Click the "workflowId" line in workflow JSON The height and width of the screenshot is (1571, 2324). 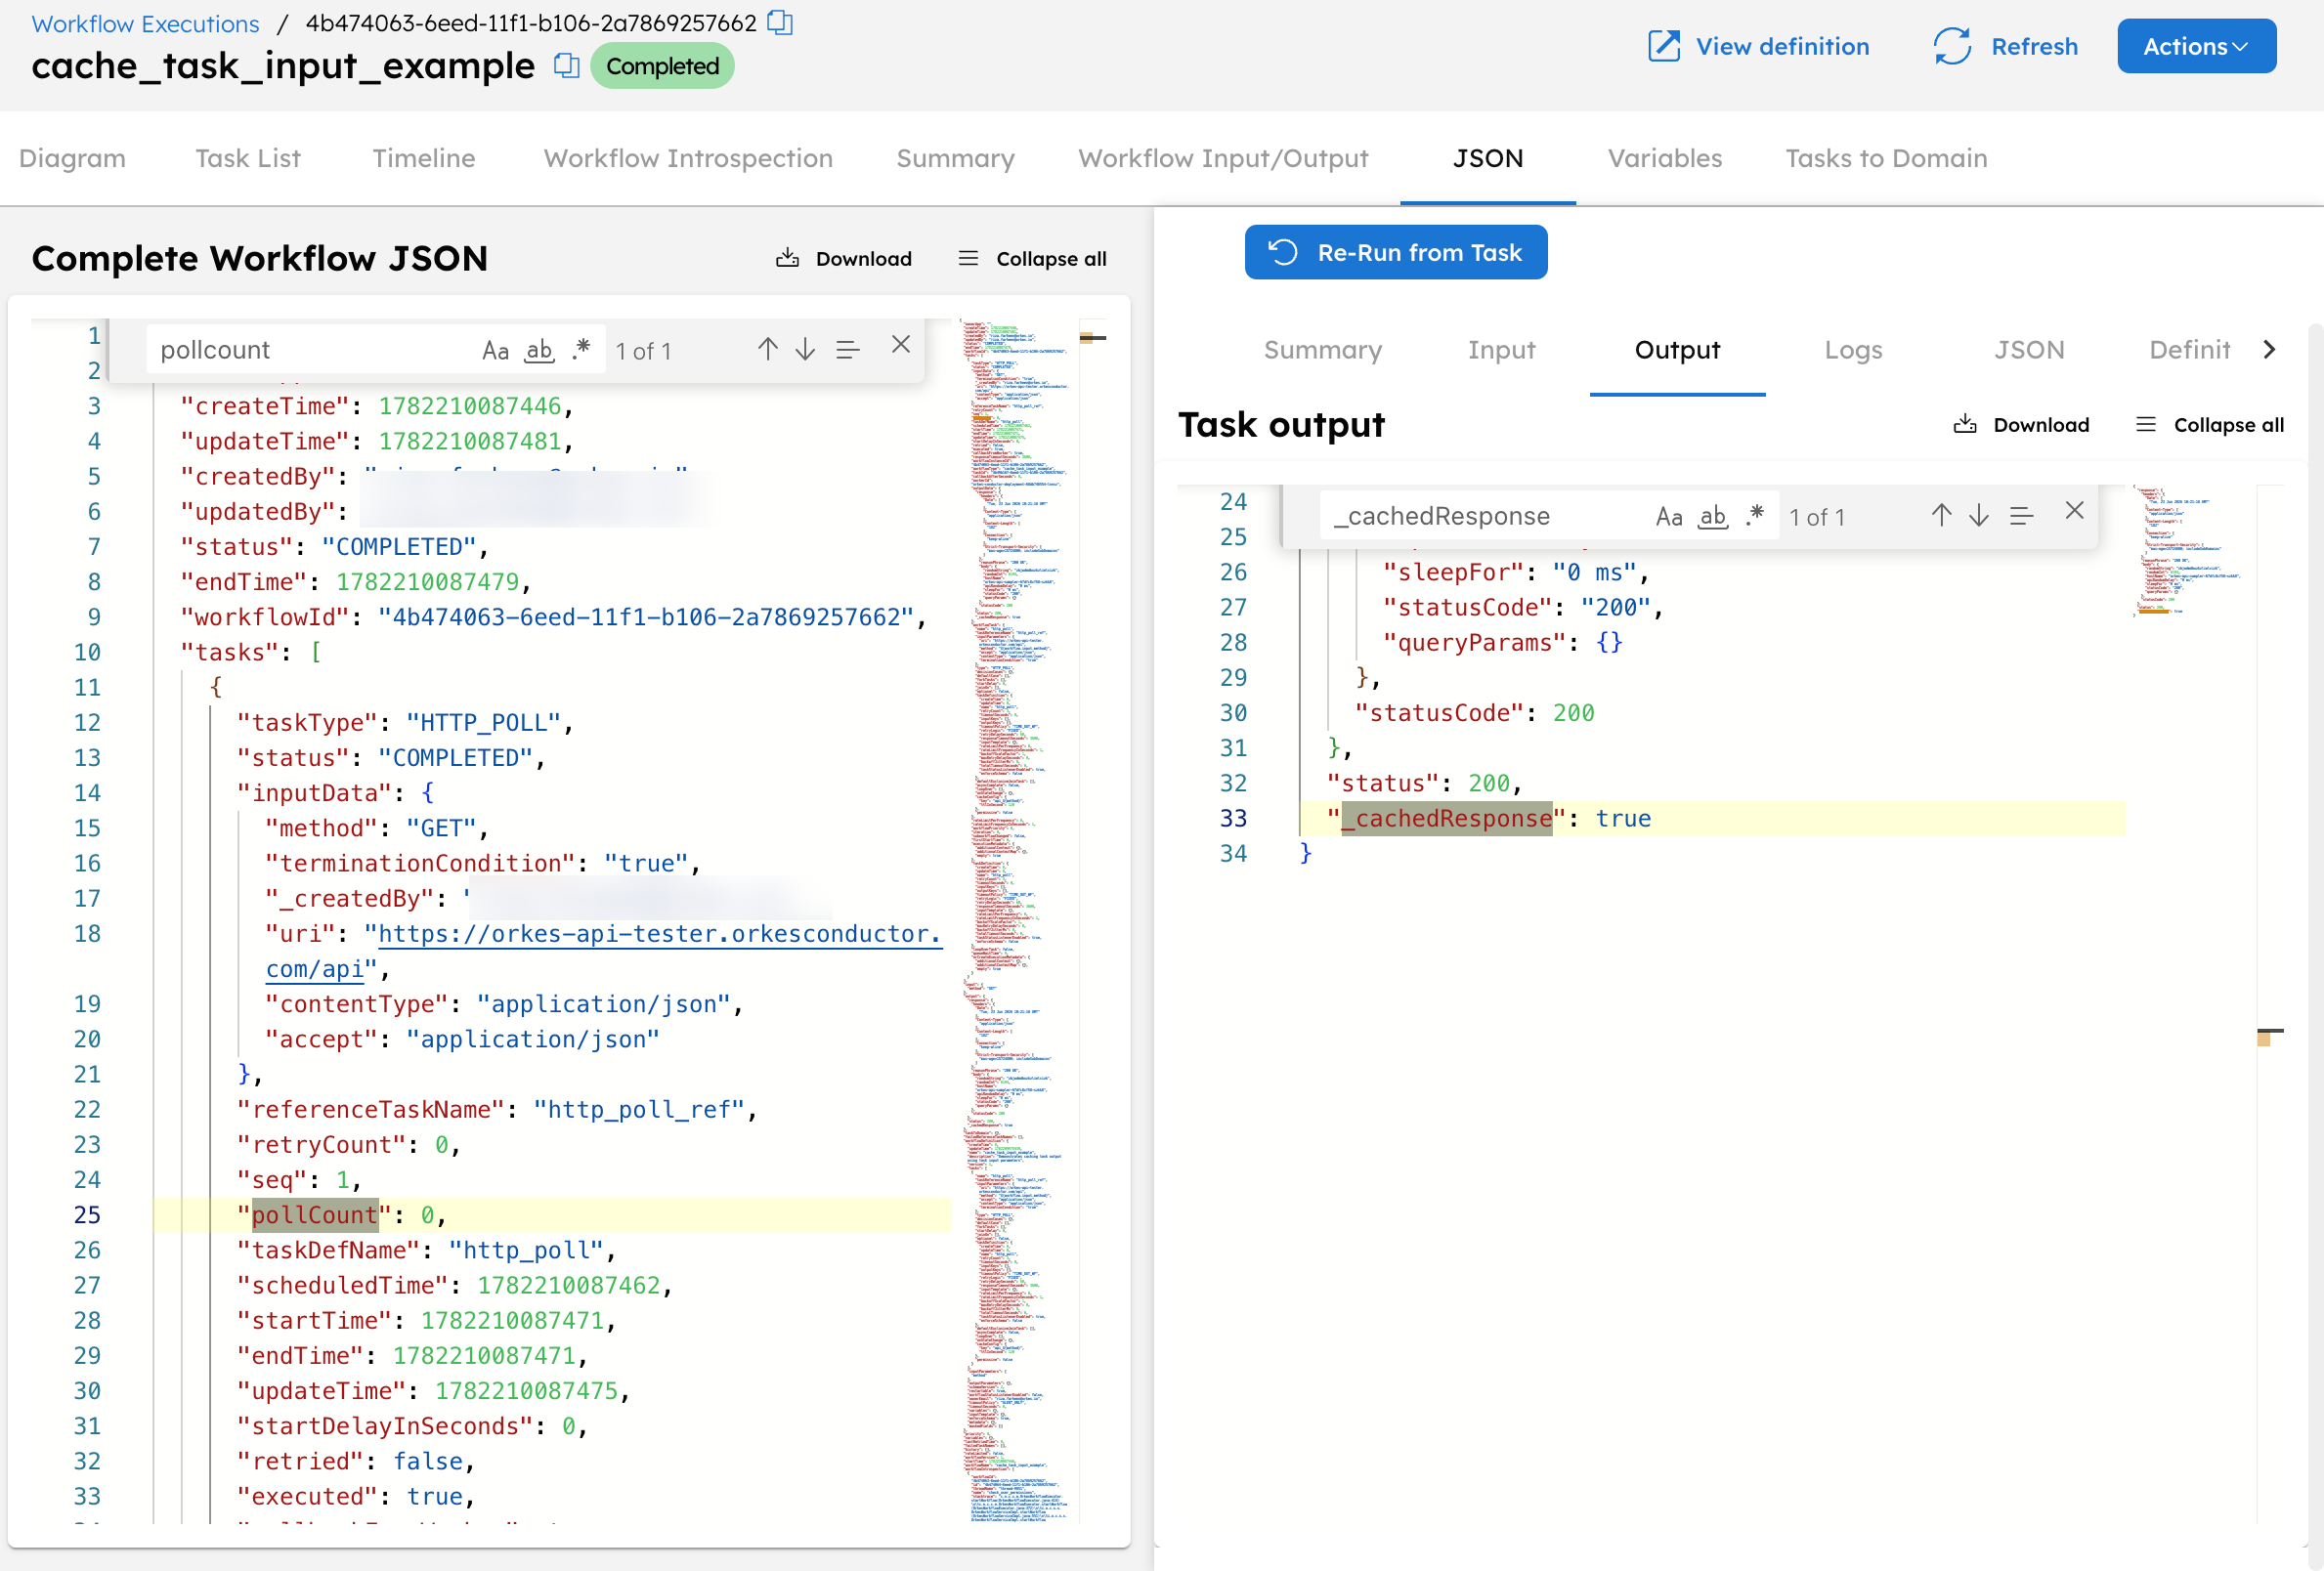point(553,617)
